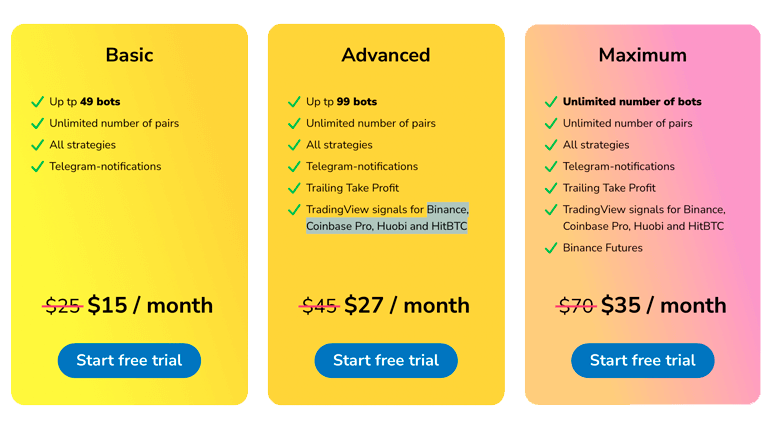Click checkmark next to Advanced Trailing Take Profit
The image size is (768, 430).
(x=294, y=188)
